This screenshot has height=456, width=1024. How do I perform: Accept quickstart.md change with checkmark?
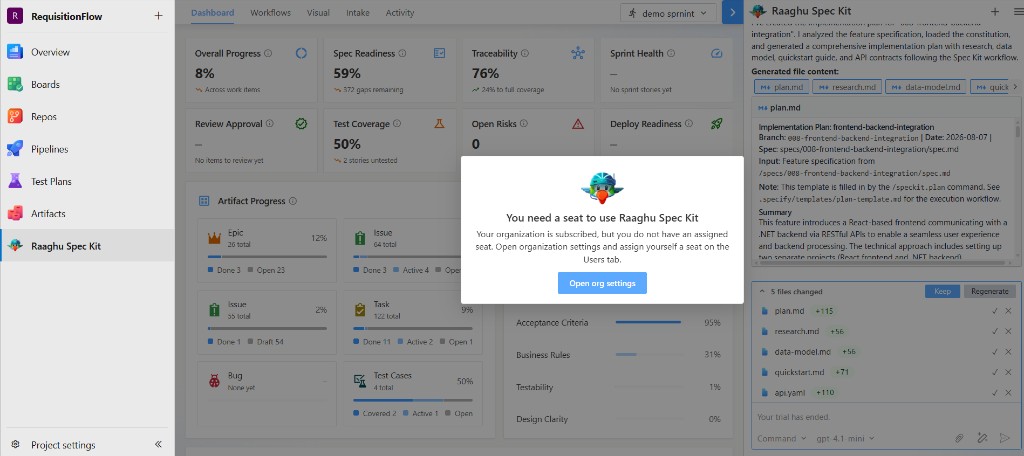(x=995, y=372)
